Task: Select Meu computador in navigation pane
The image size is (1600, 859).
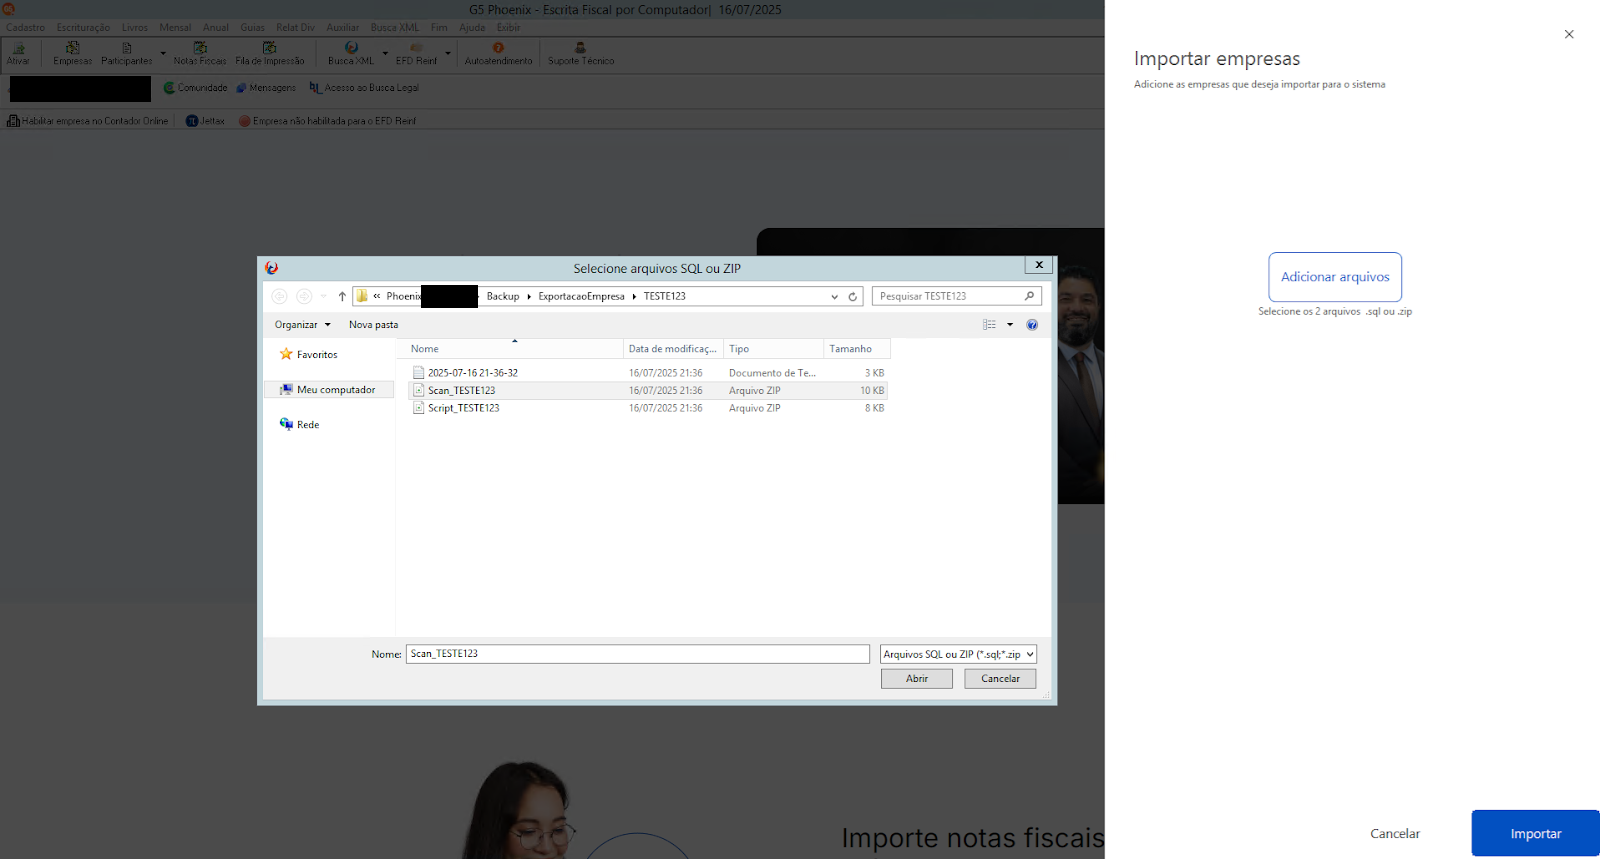Action: [x=329, y=390]
